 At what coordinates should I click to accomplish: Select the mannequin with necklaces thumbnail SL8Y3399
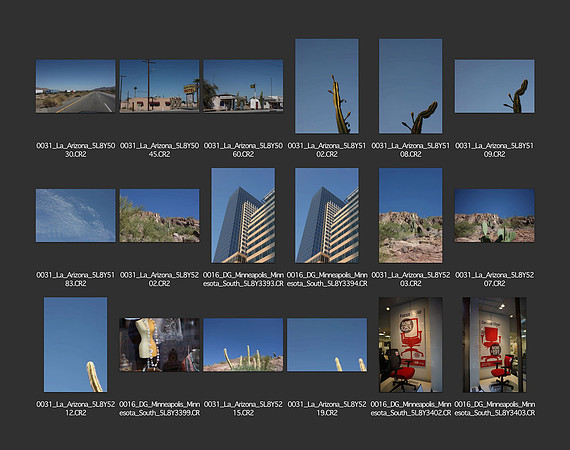coord(159,345)
